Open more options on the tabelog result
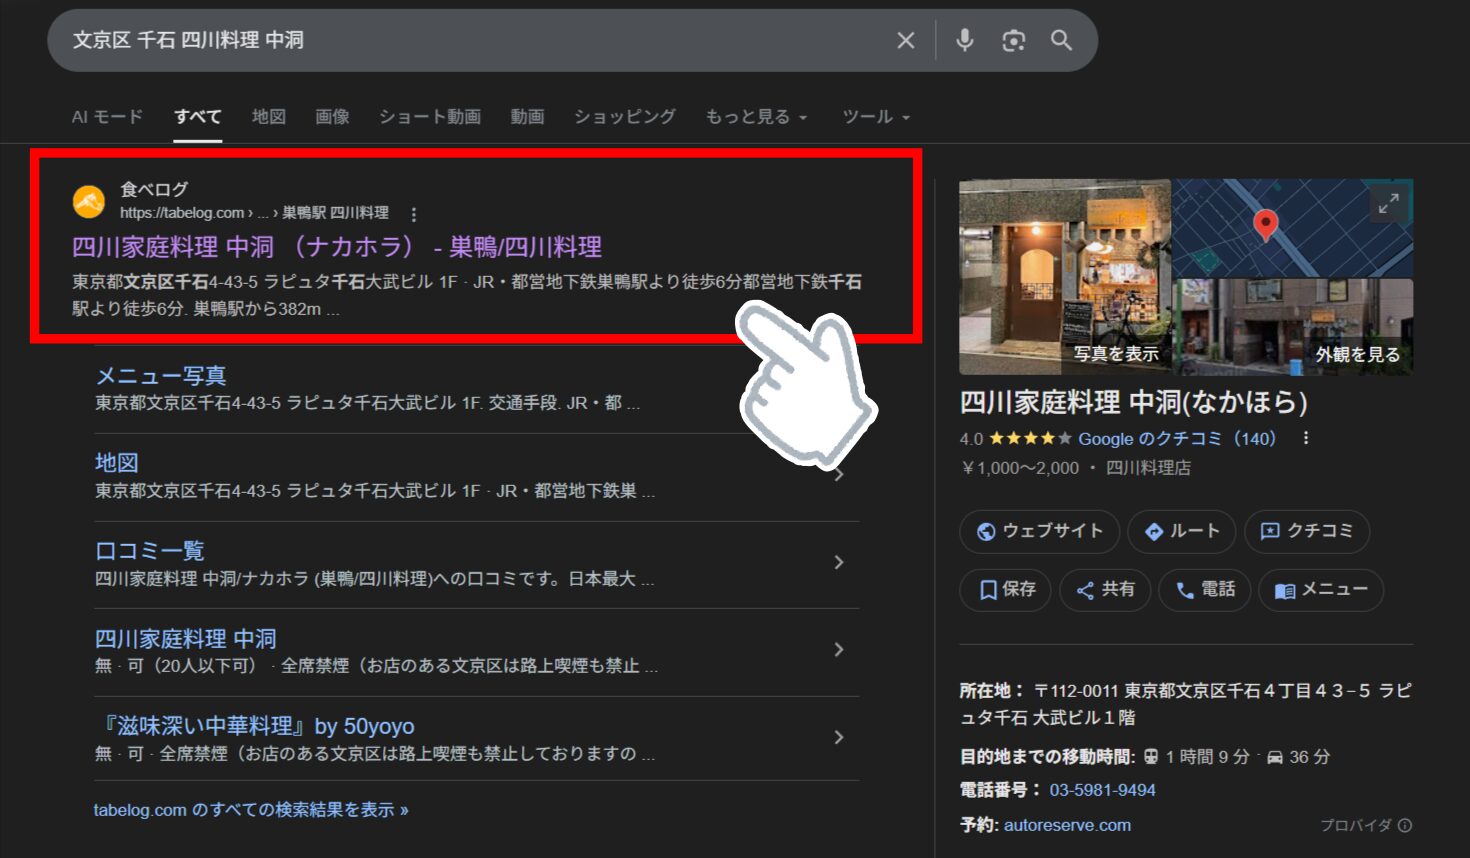This screenshot has width=1470, height=858. click(412, 212)
